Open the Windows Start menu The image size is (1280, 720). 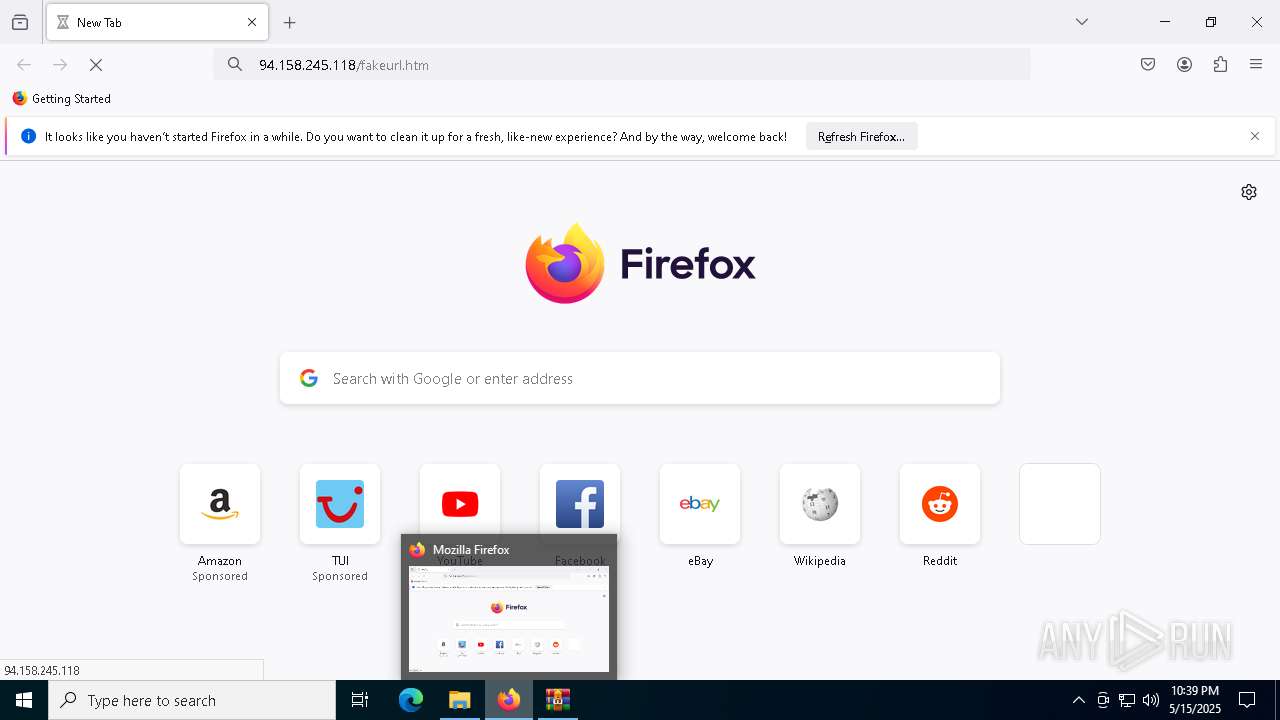[x=24, y=700]
